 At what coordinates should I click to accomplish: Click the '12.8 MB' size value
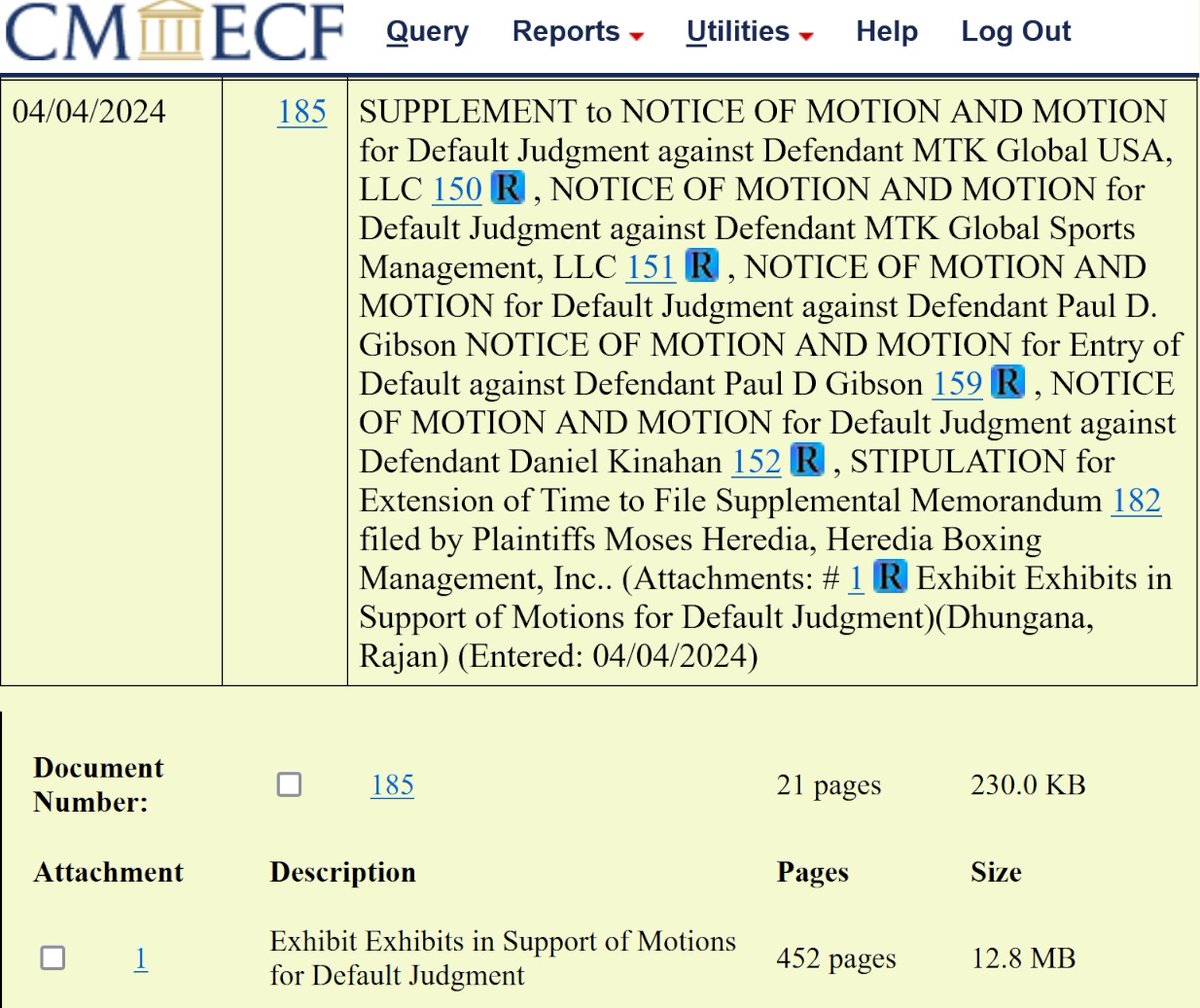click(1023, 959)
